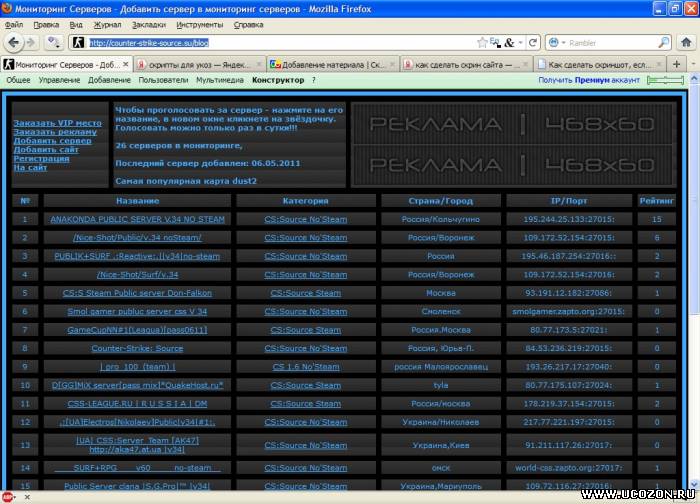Open CS:S Steam Public server Don-Falkon
The width and height of the screenshot is (700, 504).
(x=138, y=293)
